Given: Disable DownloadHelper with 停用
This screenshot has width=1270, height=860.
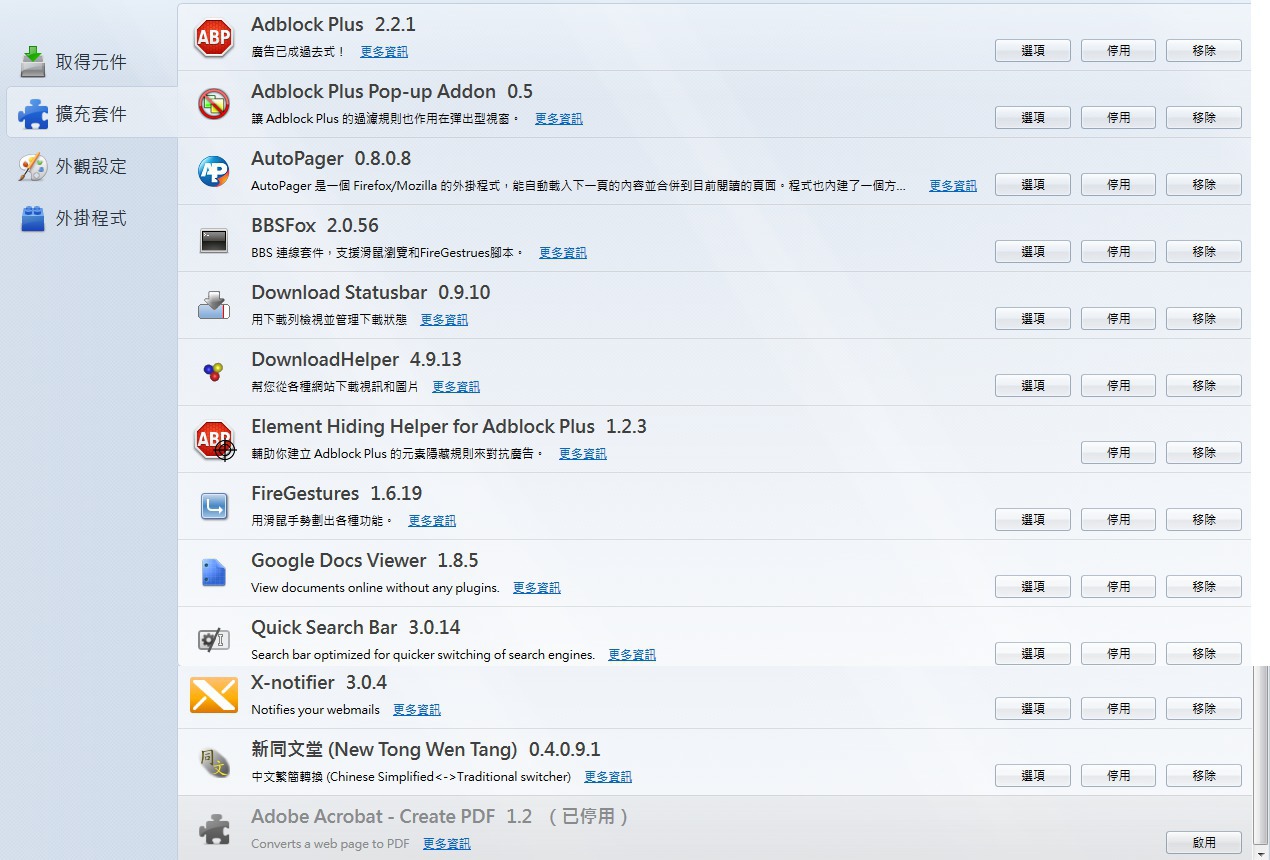Looking at the screenshot, I should click(x=1118, y=386).
